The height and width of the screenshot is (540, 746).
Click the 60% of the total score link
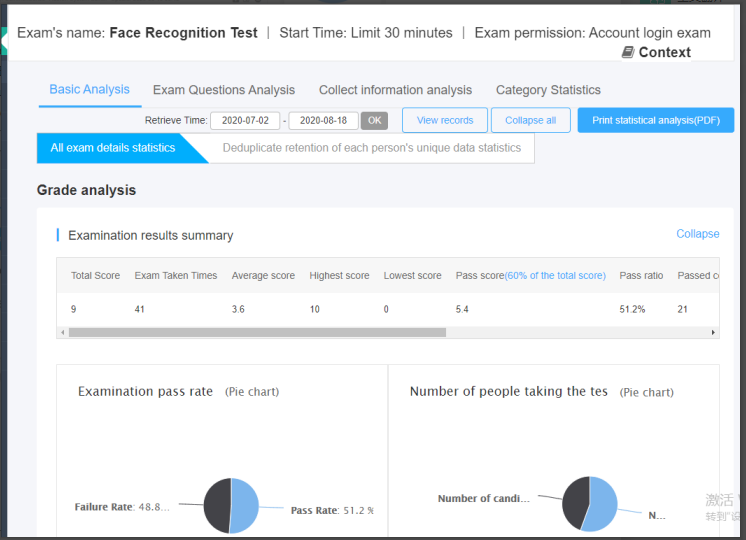pos(555,276)
